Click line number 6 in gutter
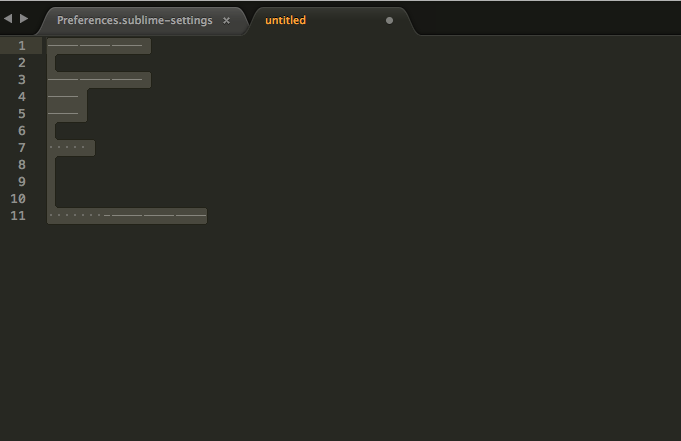This screenshot has width=681, height=441. click(x=22, y=131)
